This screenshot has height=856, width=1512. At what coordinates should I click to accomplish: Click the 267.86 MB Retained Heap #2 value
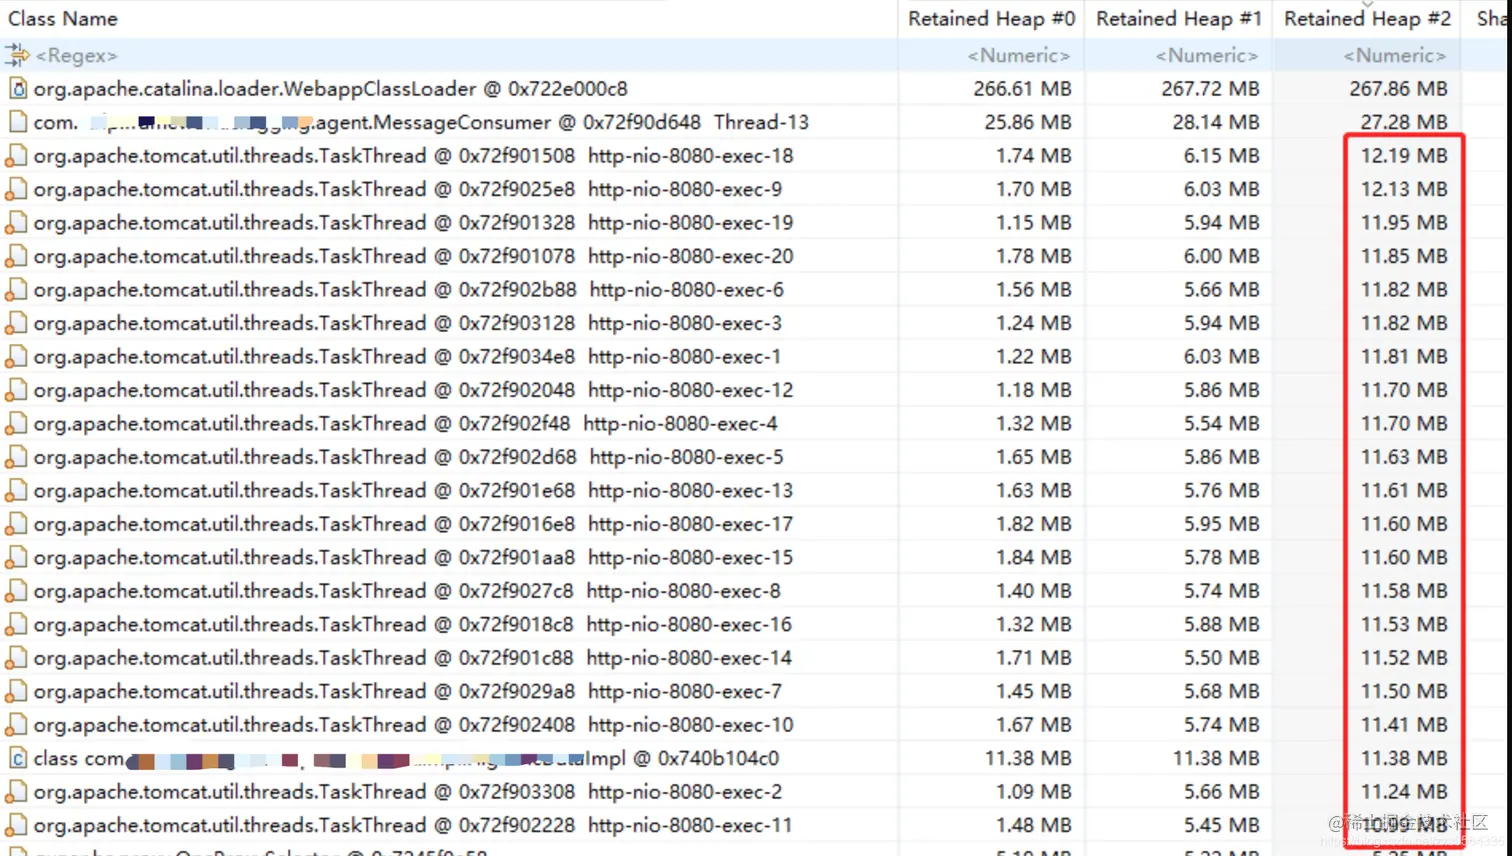click(x=1398, y=89)
